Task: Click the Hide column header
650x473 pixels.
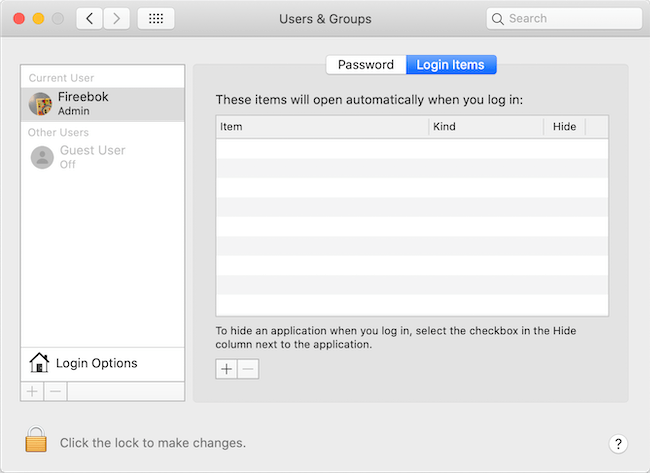Action: pyautogui.click(x=564, y=127)
